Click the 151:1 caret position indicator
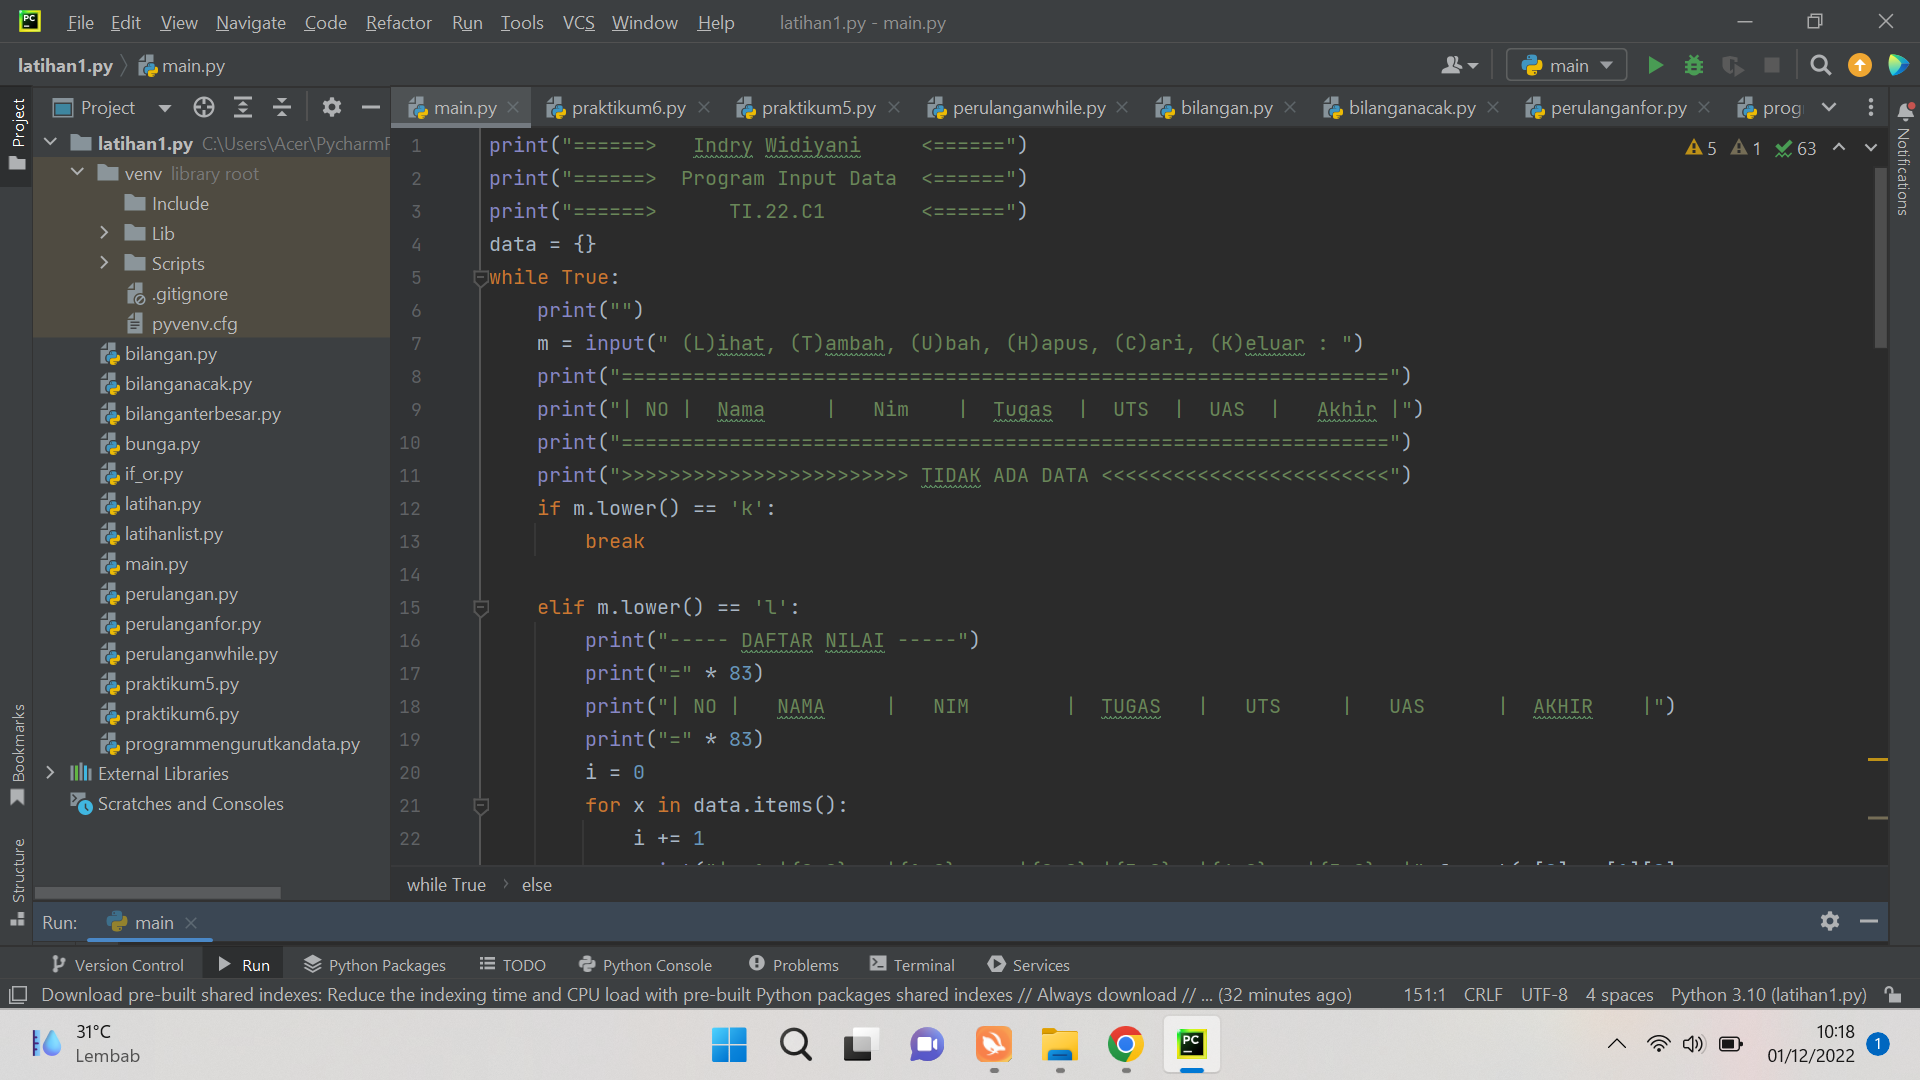The height and width of the screenshot is (1080, 1920). [x=1424, y=994]
